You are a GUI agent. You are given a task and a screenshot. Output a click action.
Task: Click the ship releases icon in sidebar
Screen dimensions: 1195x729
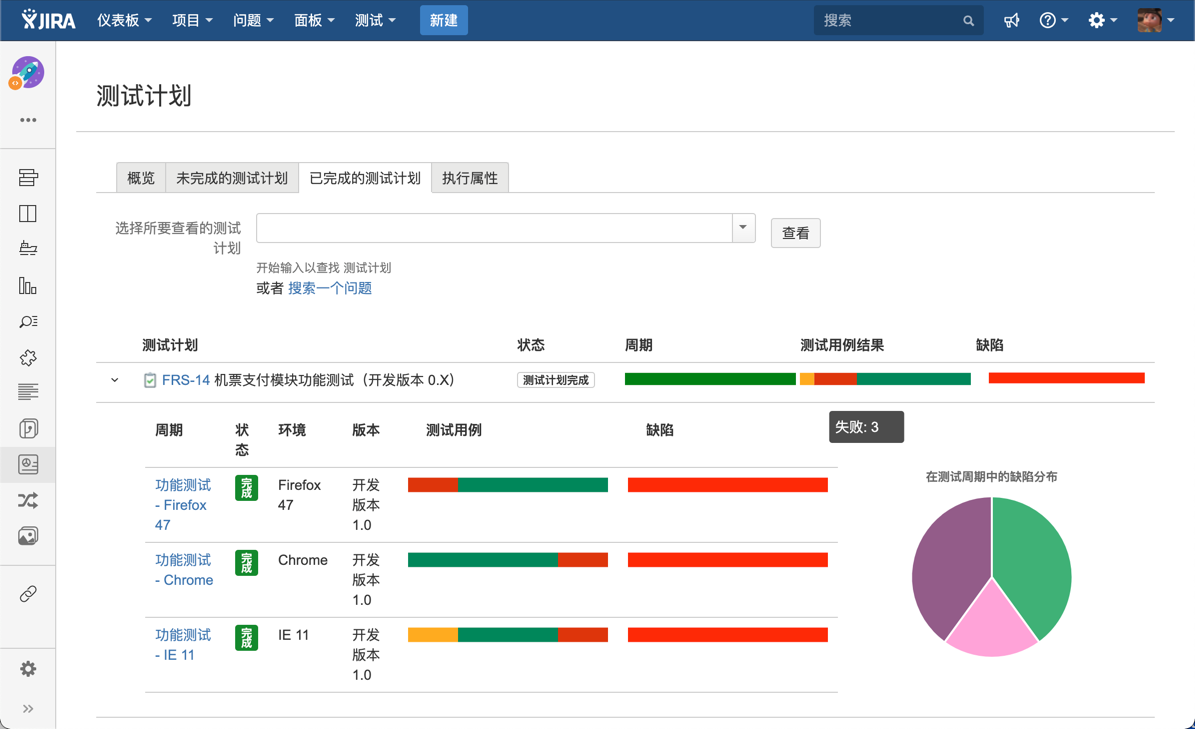(28, 249)
